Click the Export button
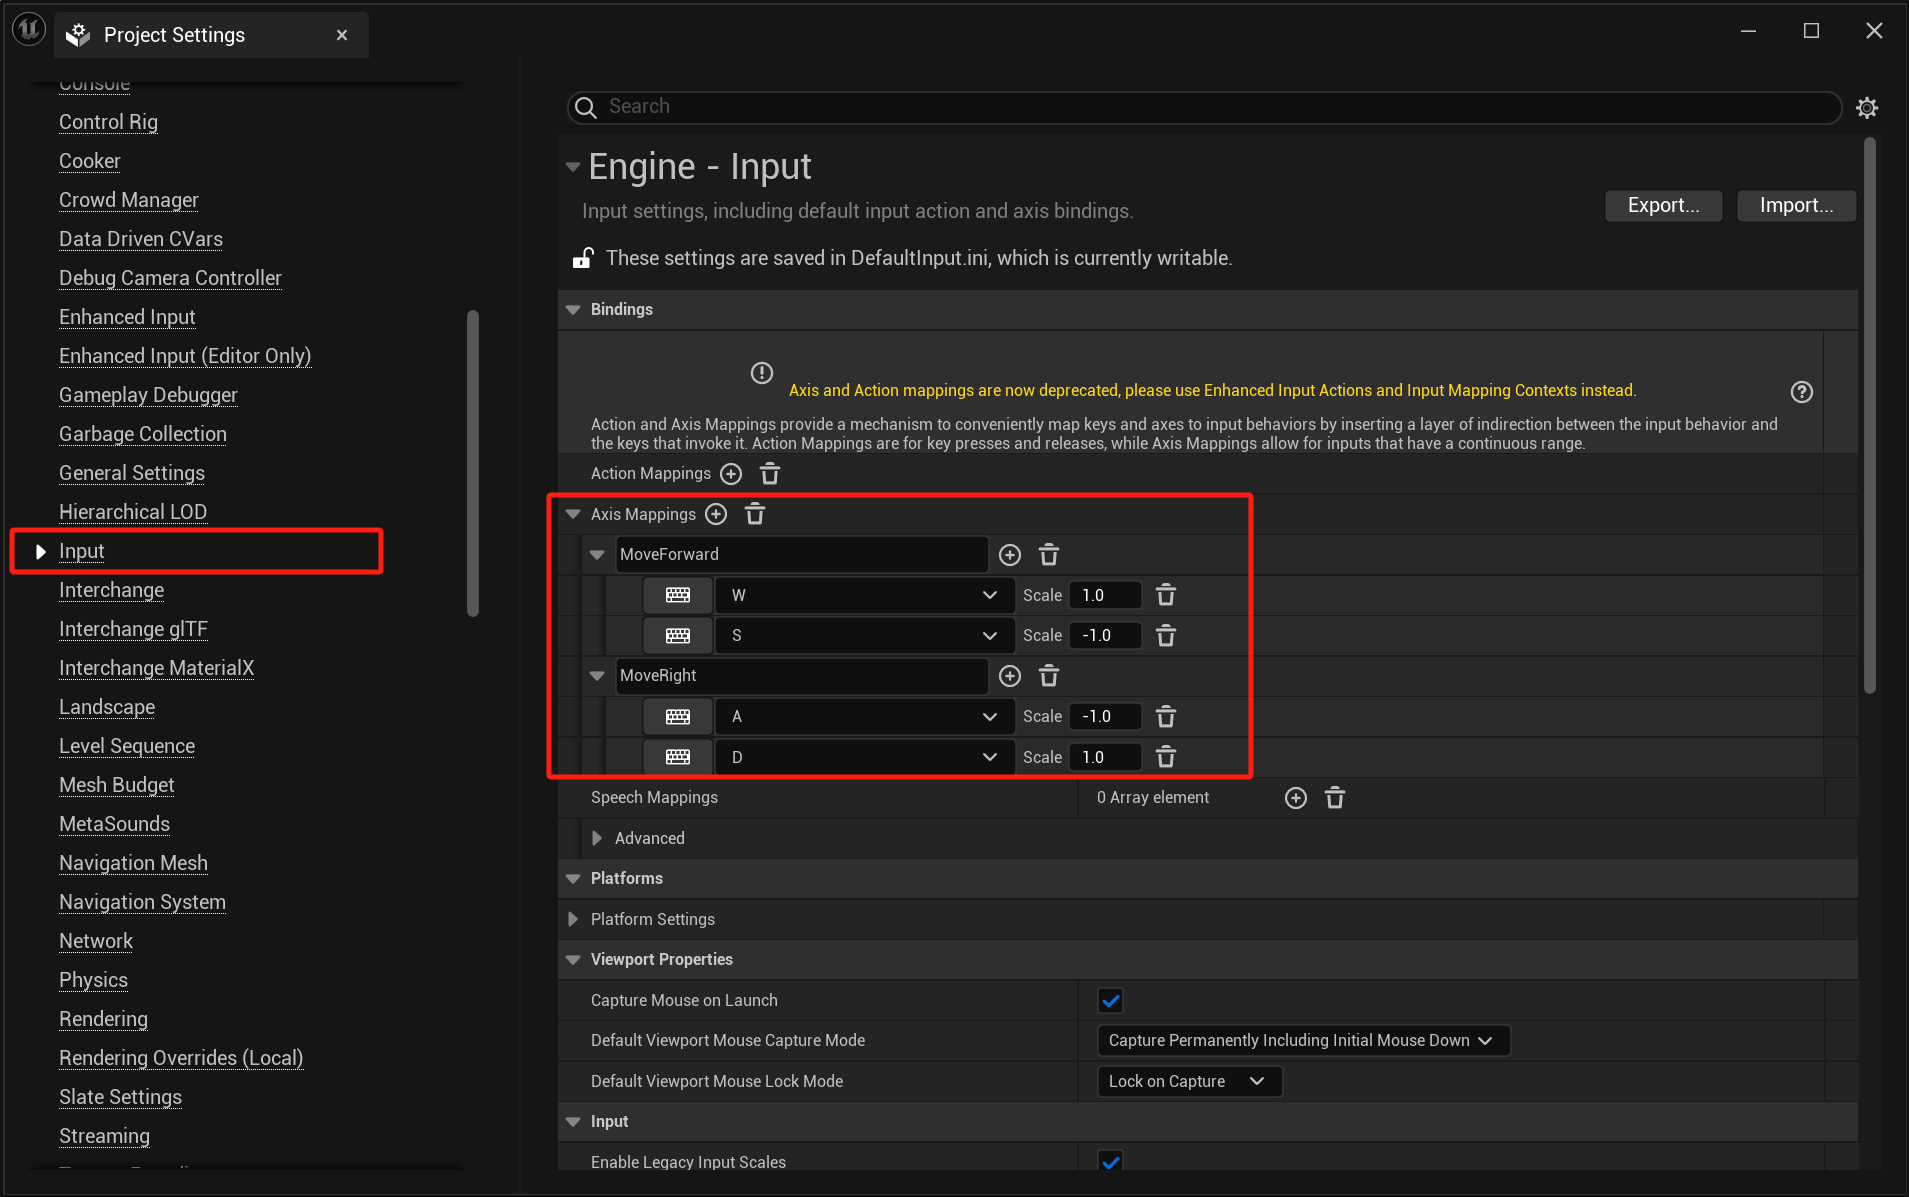1909x1197 pixels. coord(1663,206)
